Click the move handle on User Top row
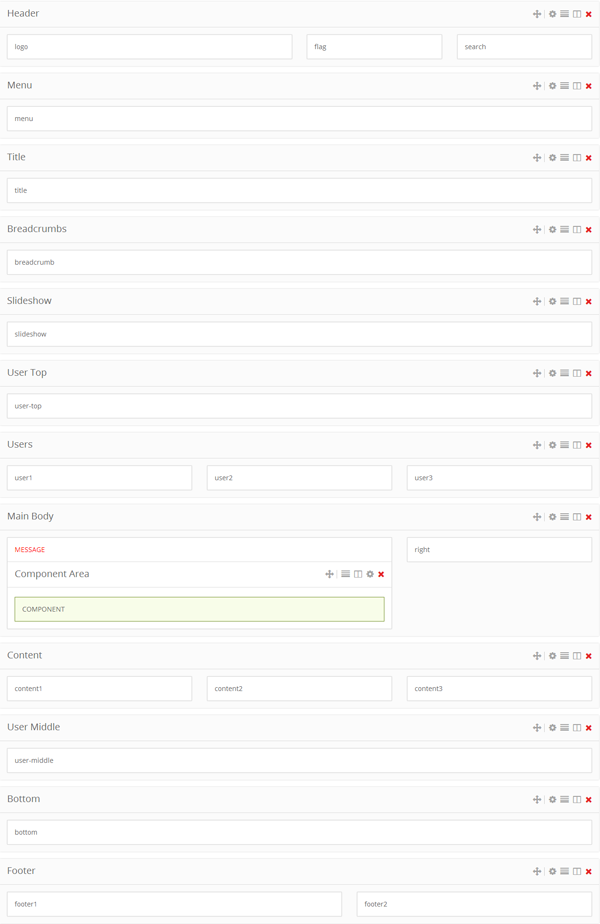Viewport: 600px width, 924px height. click(x=537, y=373)
